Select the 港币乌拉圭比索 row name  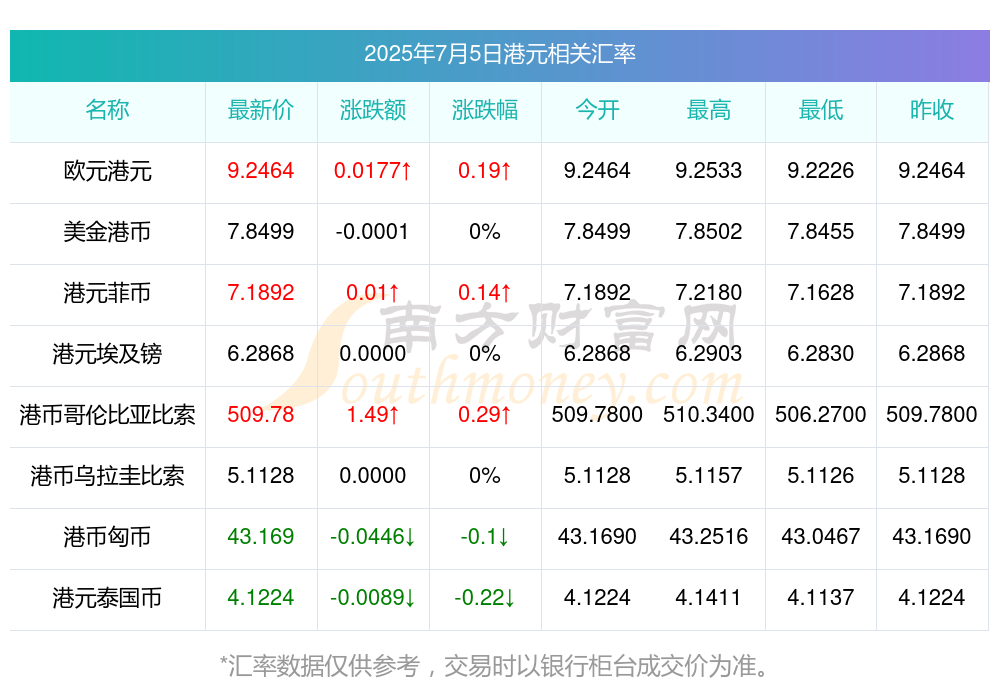pyautogui.click(x=107, y=476)
